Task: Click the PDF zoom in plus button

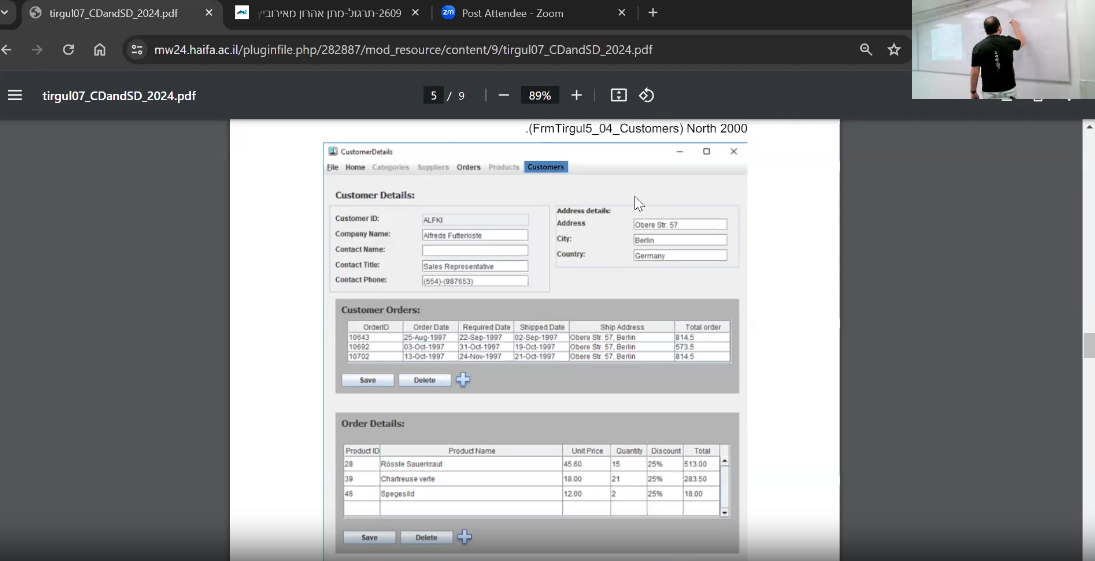Action: [x=576, y=95]
